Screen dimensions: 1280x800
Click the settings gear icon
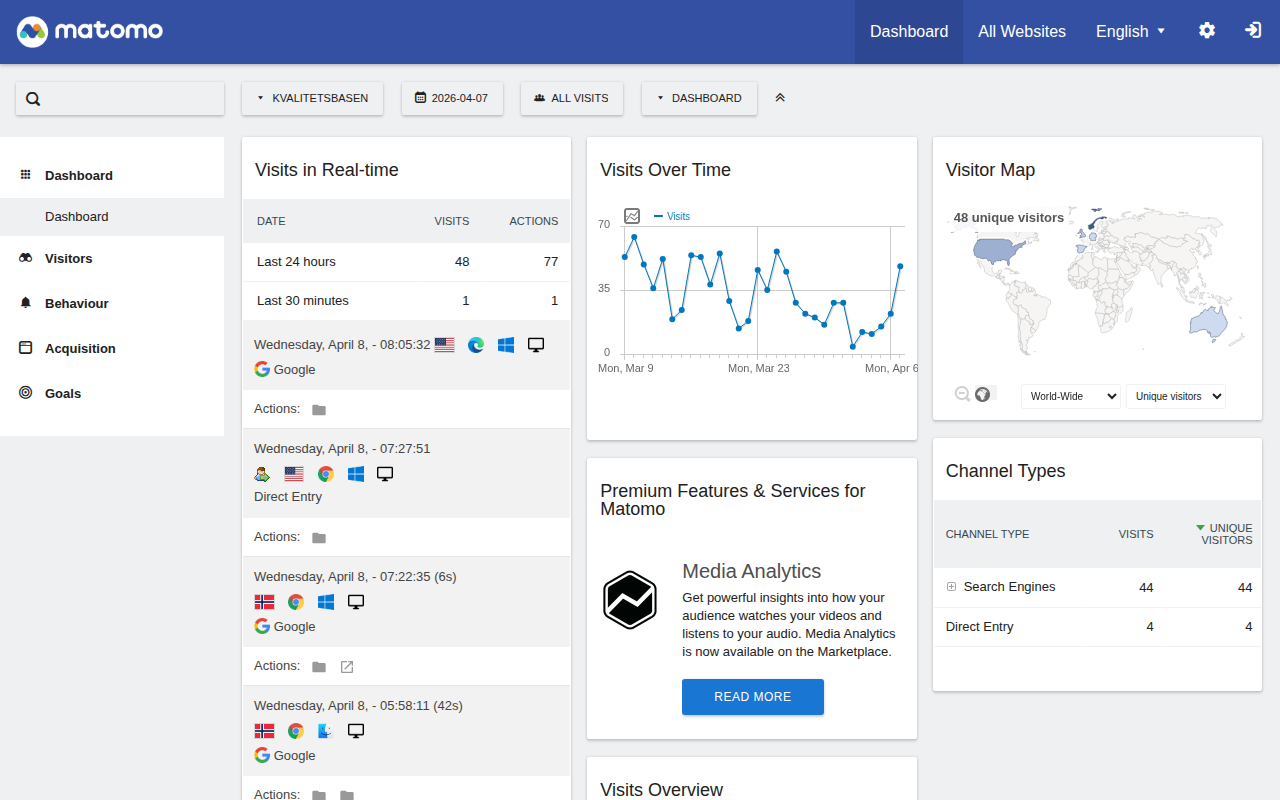tap(1207, 31)
